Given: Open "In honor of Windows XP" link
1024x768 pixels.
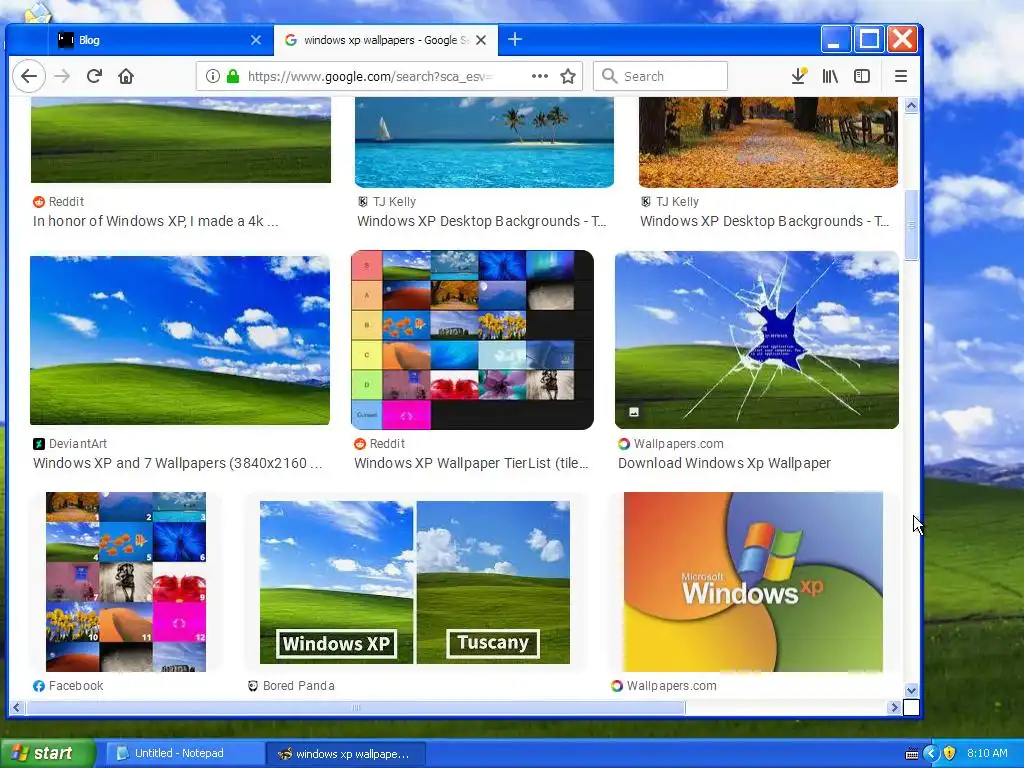Looking at the screenshot, I should pyautogui.click(x=155, y=221).
